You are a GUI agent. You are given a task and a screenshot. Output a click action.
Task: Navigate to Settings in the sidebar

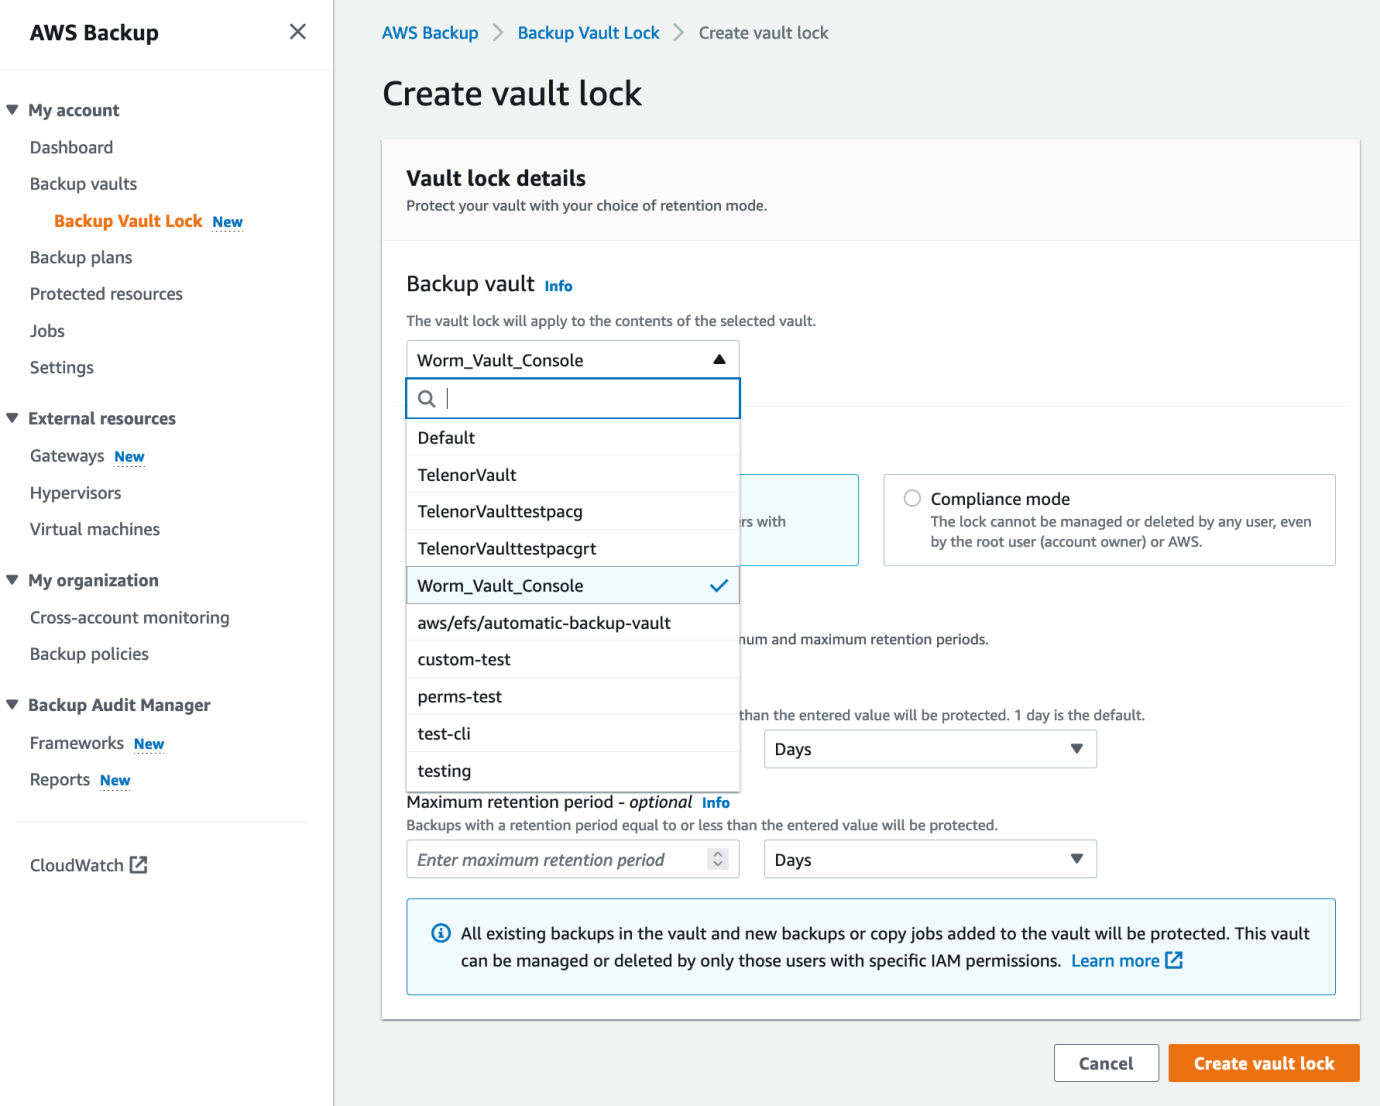tap(61, 367)
